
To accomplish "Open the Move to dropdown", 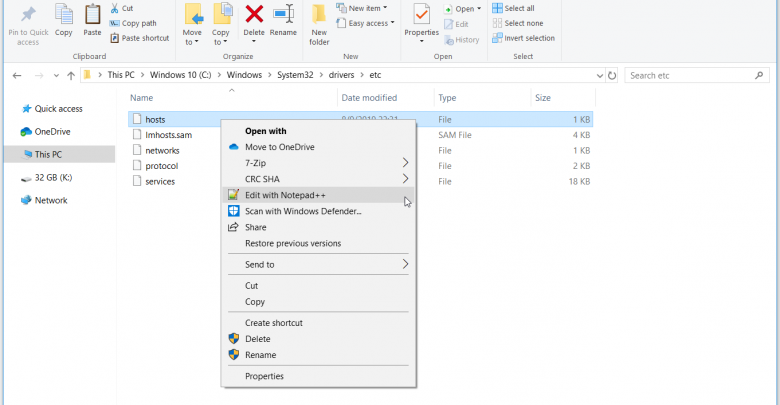I will click(192, 24).
